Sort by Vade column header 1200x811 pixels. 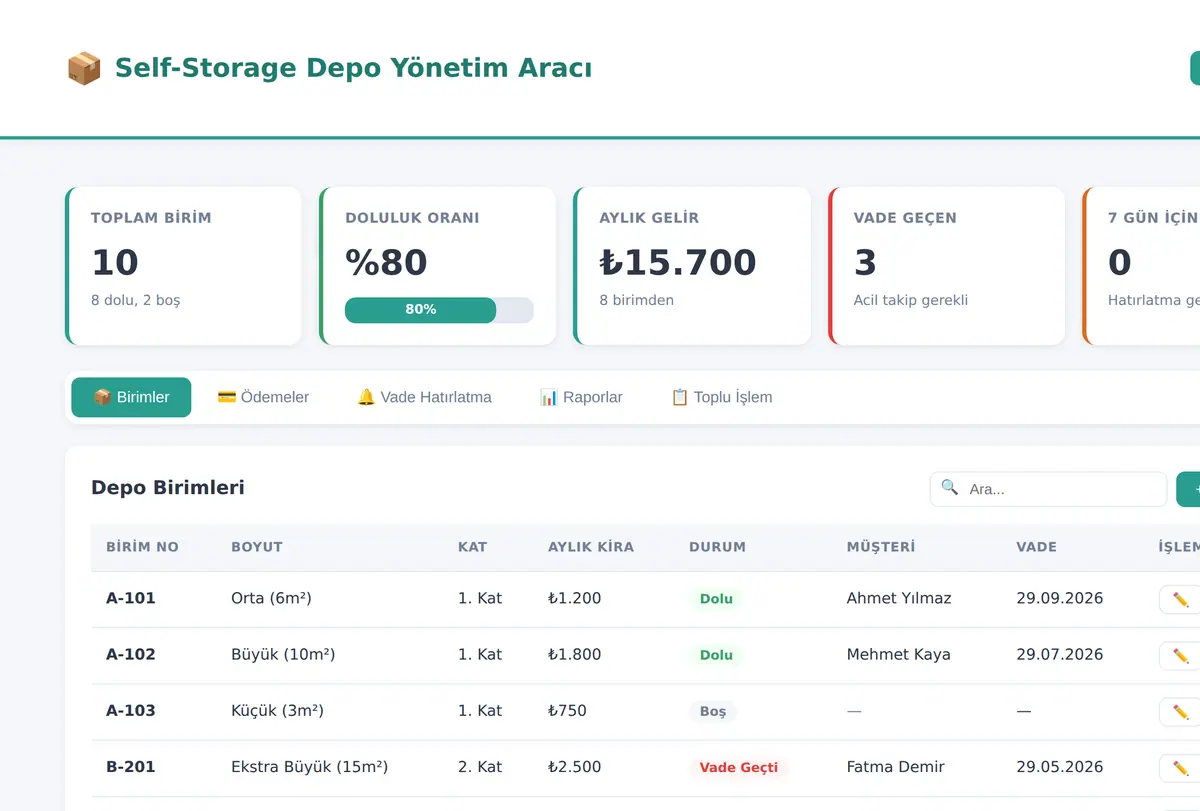click(x=1037, y=547)
